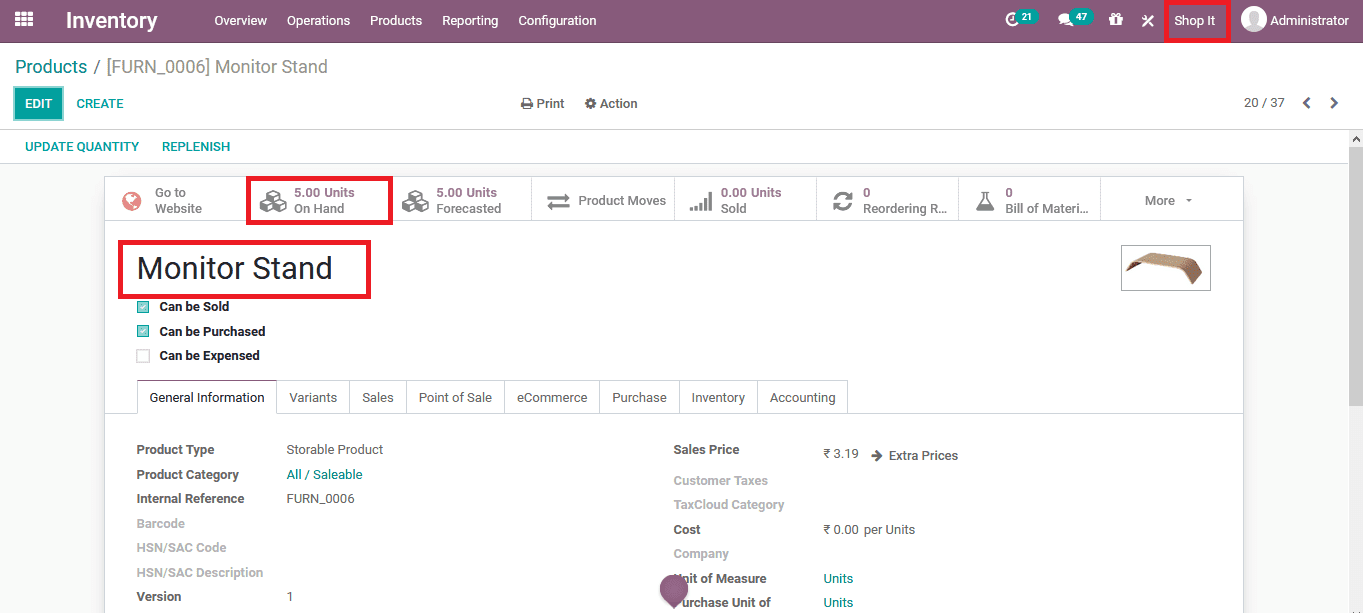Image resolution: width=1363 pixels, height=613 pixels.
Task: Click the Administrator avatar icon
Action: pyautogui.click(x=1253, y=19)
